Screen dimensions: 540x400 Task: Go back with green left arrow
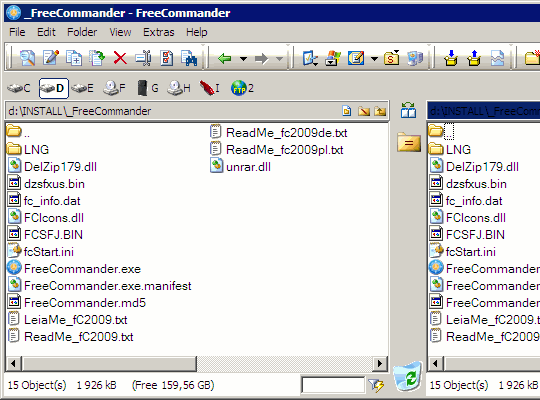coord(225,59)
